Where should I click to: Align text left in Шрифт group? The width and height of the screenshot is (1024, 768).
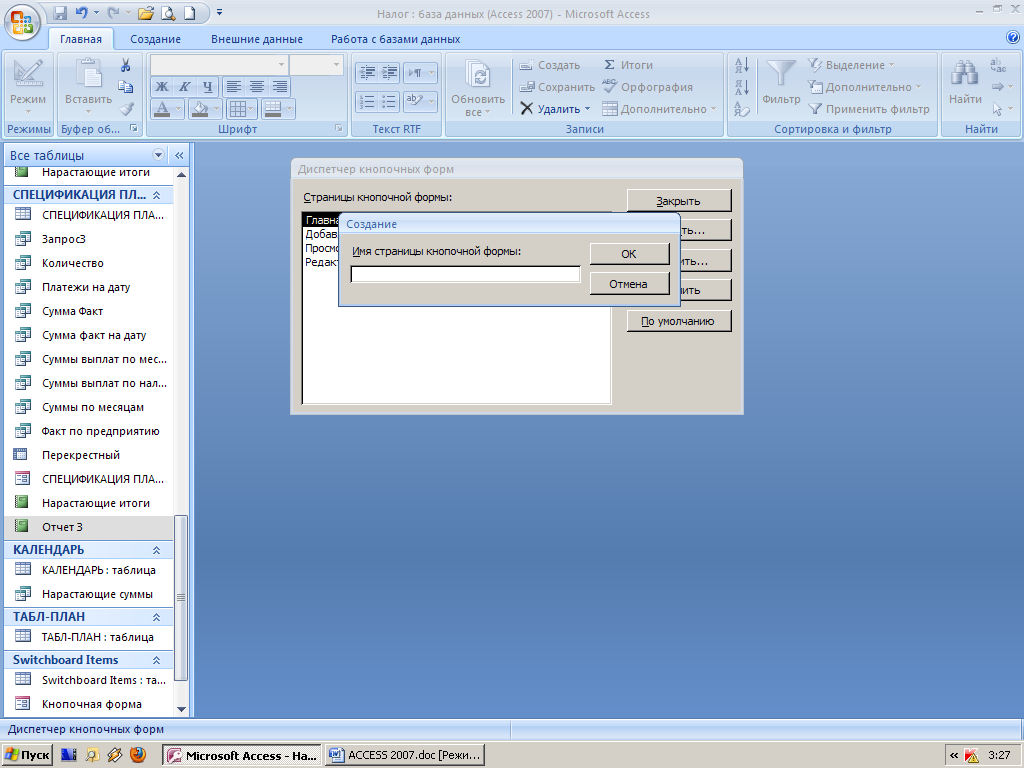point(234,86)
